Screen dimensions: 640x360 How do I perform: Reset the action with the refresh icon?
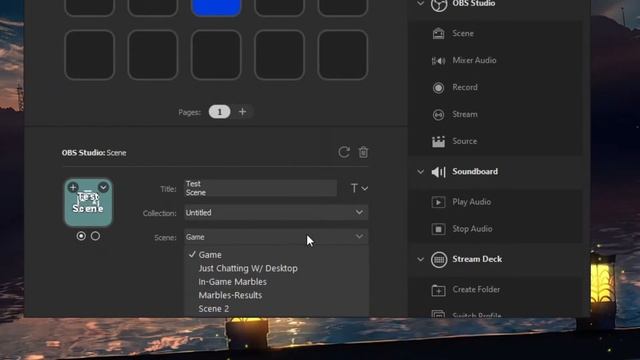[344, 152]
